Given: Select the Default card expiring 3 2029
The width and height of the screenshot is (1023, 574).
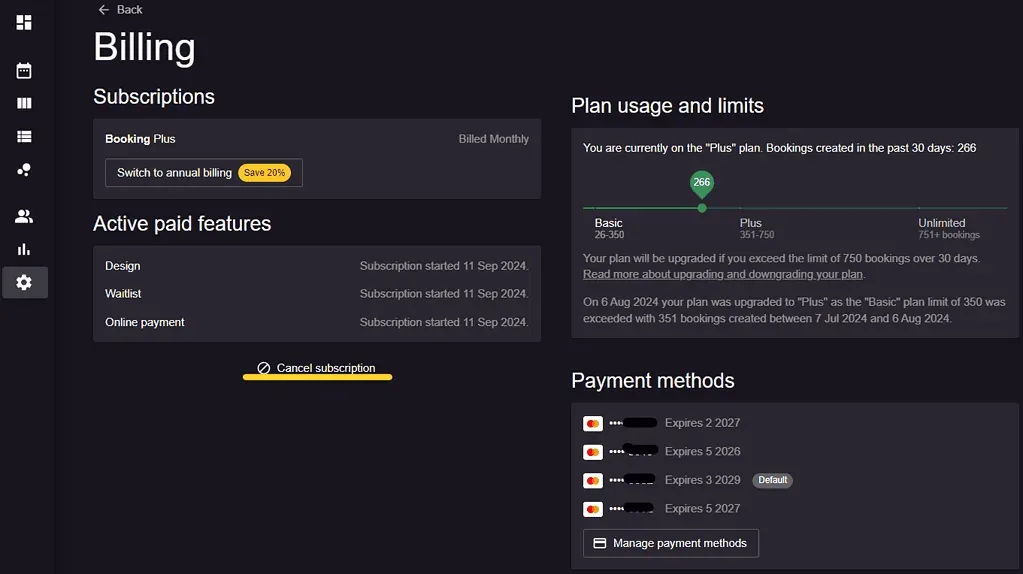Looking at the screenshot, I should pyautogui.click(x=688, y=480).
